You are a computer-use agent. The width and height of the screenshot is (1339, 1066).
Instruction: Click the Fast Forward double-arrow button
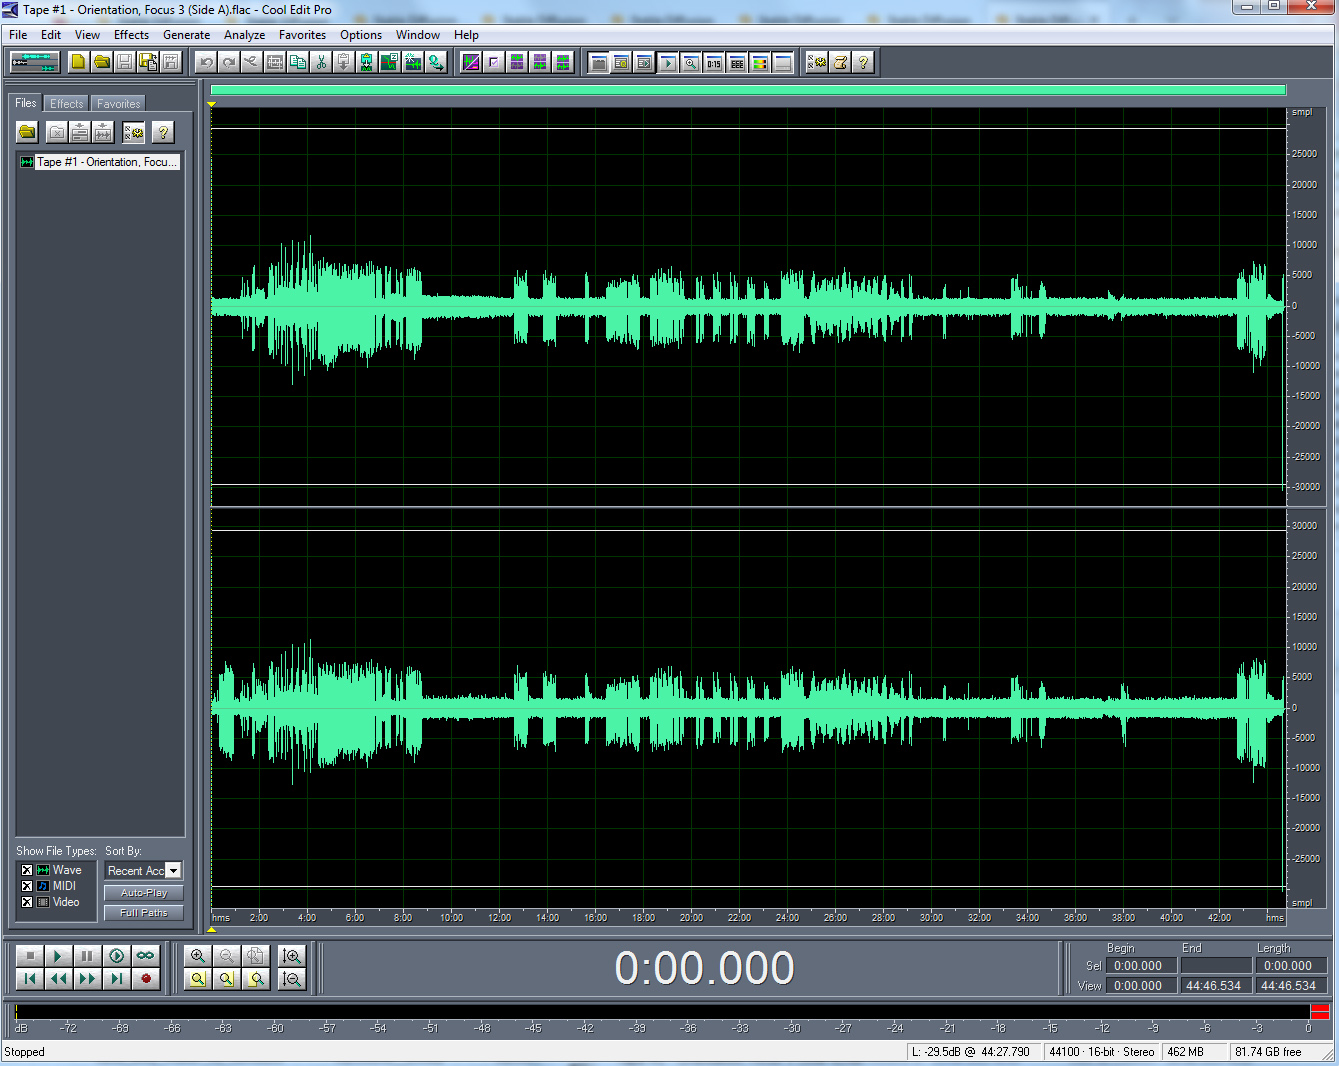pyautogui.click(x=87, y=979)
